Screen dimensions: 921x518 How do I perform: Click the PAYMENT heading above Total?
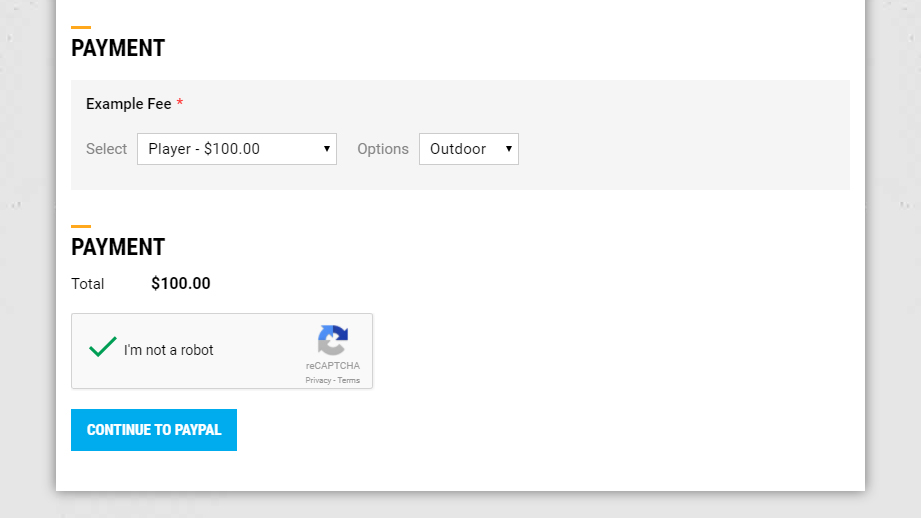(x=118, y=247)
